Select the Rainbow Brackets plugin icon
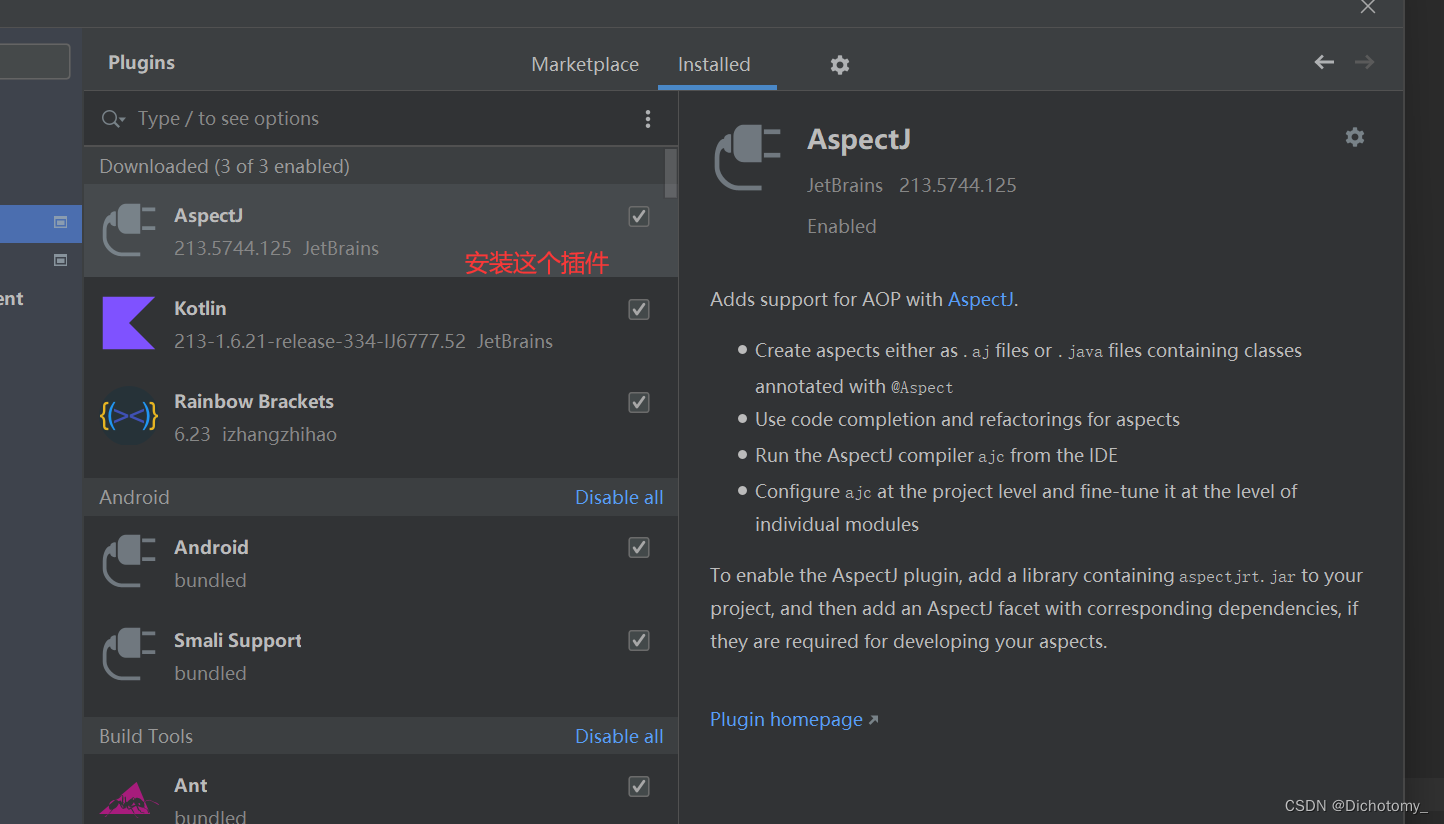Viewport: 1444px width, 824px height. pos(128,416)
